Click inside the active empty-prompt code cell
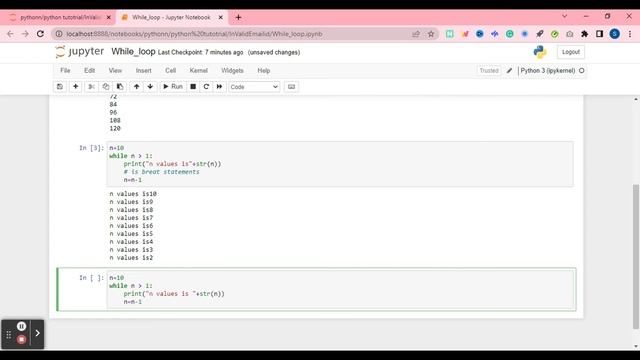 point(340,289)
